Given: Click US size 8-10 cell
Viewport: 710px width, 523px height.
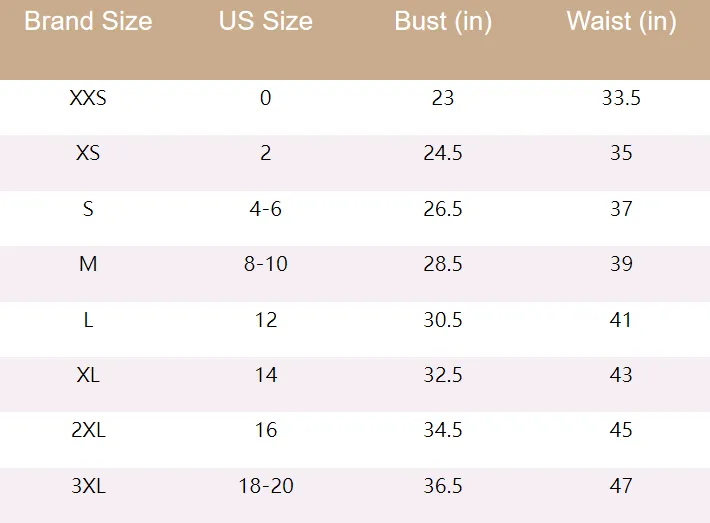Looking at the screenshot, I should (265, 264).
